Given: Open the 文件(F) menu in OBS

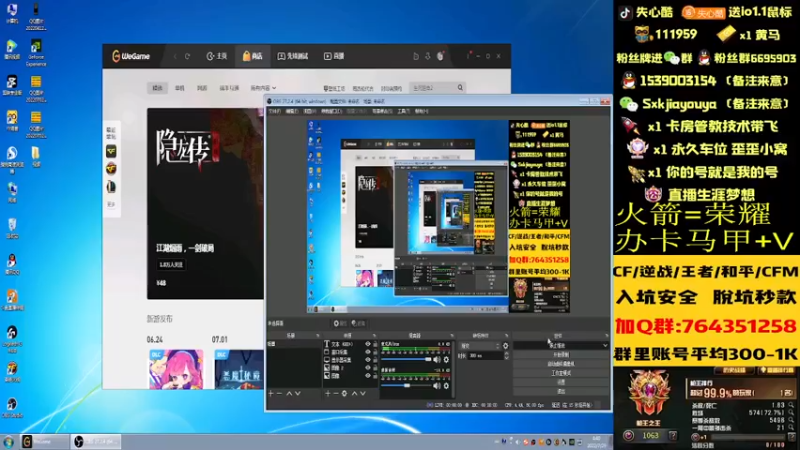Looking at the screenshot, I should click(274, 111).
